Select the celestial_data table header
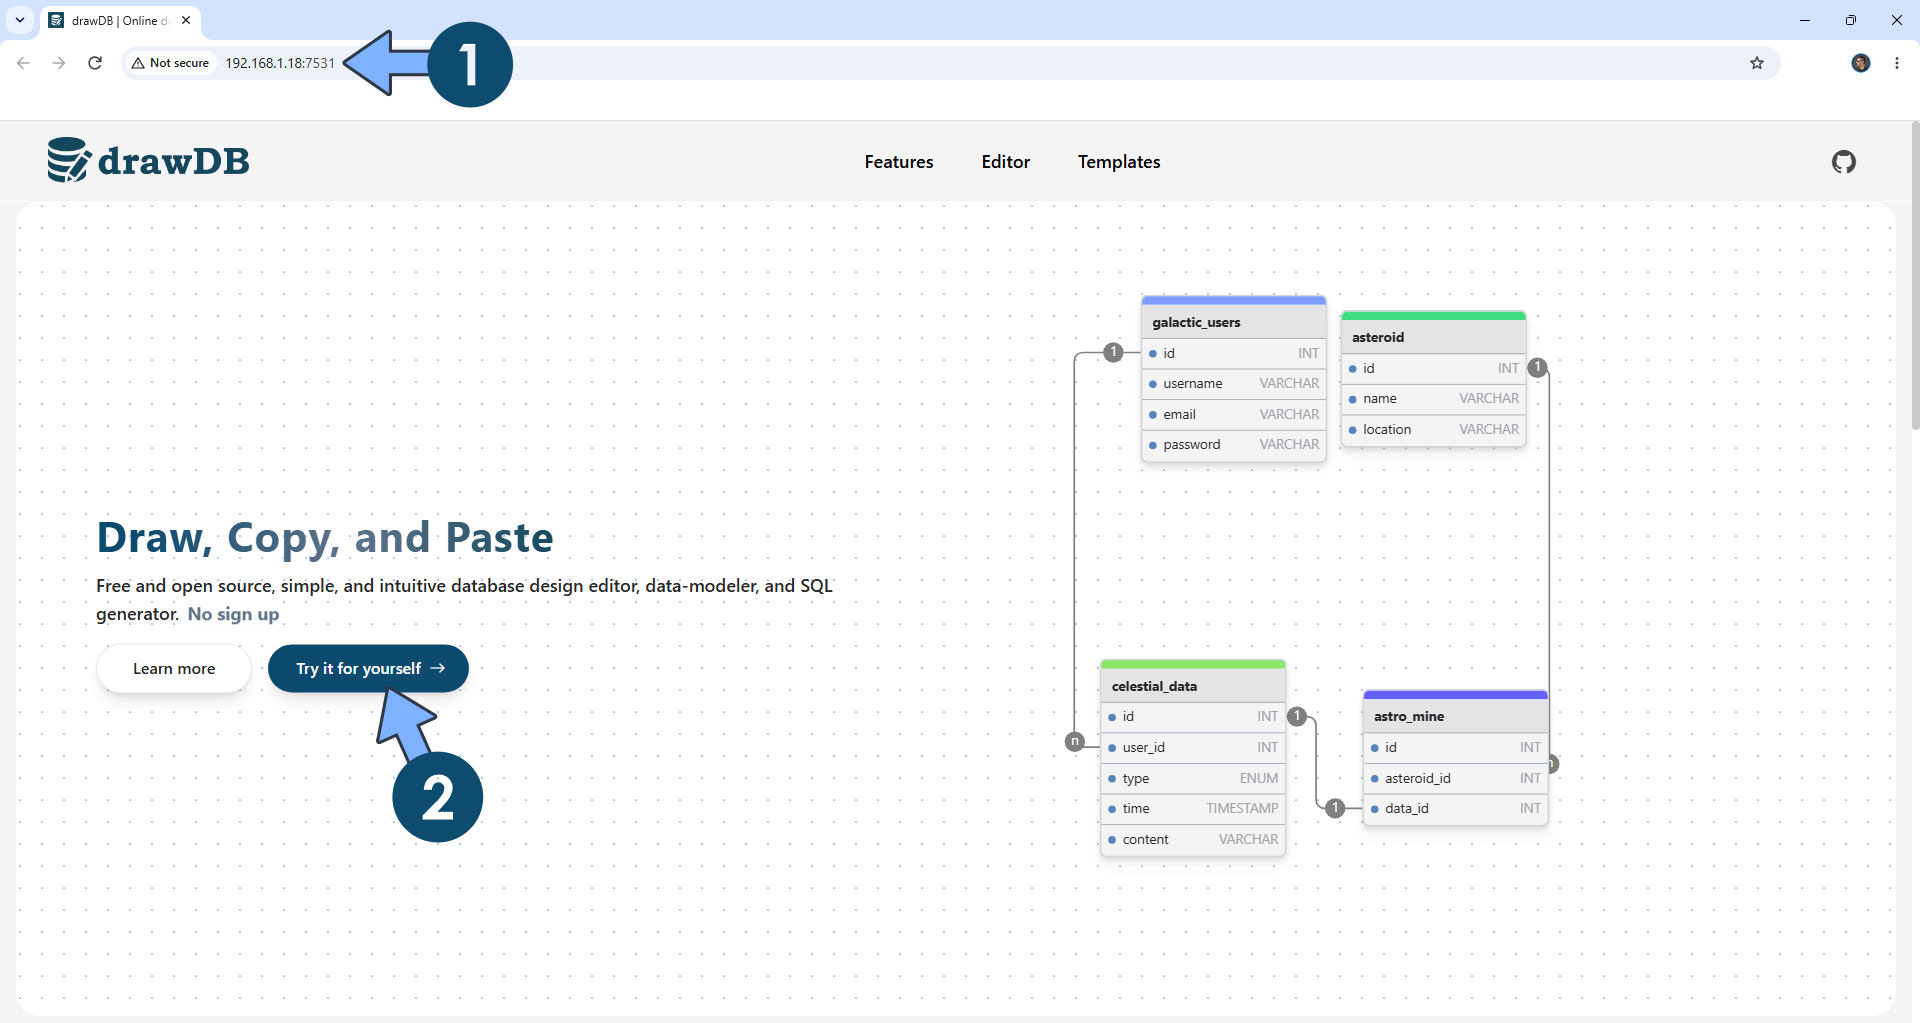 click(x=1193, y=686)
